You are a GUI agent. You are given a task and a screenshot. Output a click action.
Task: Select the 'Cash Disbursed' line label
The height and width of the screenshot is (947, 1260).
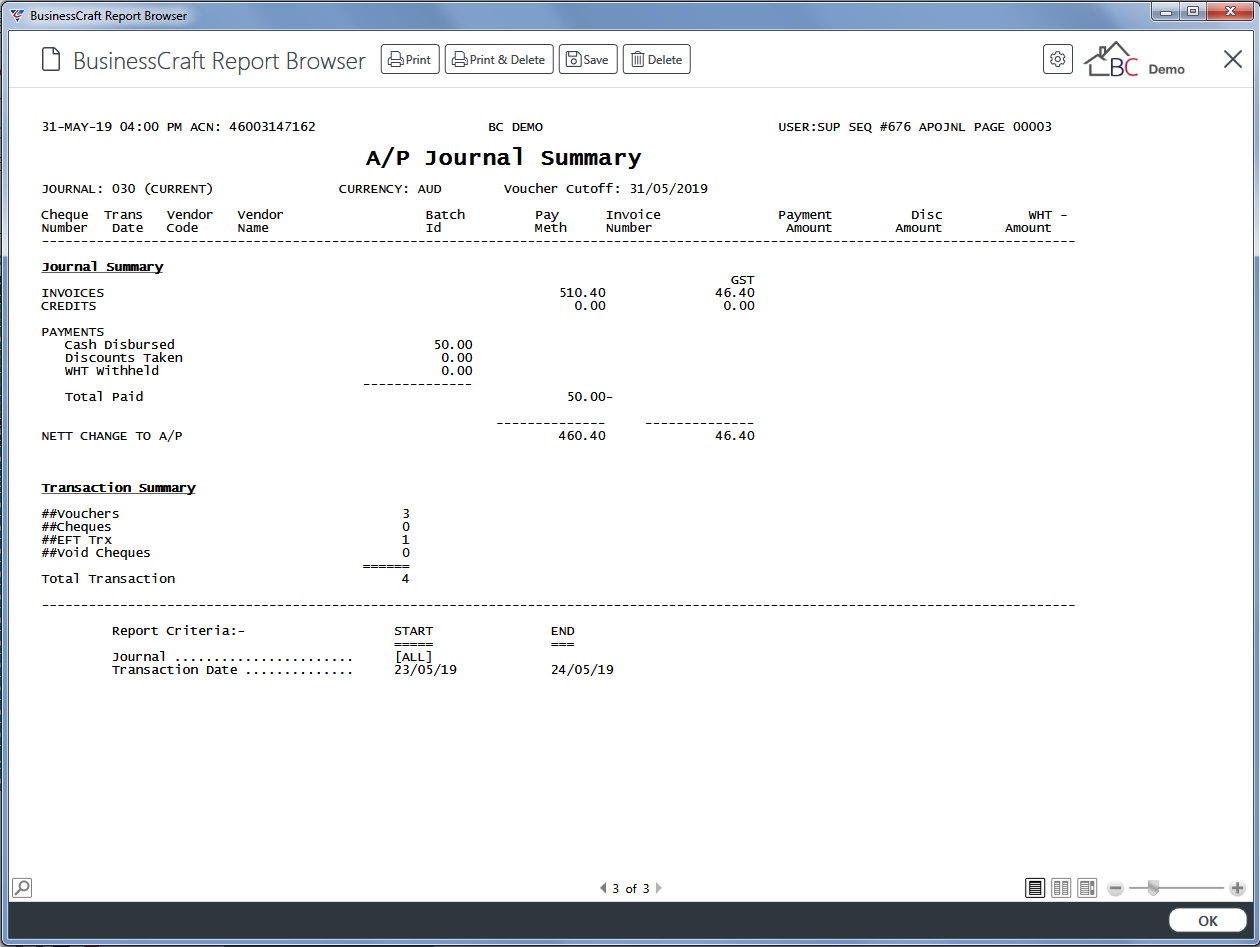click(x=119, y=345)
